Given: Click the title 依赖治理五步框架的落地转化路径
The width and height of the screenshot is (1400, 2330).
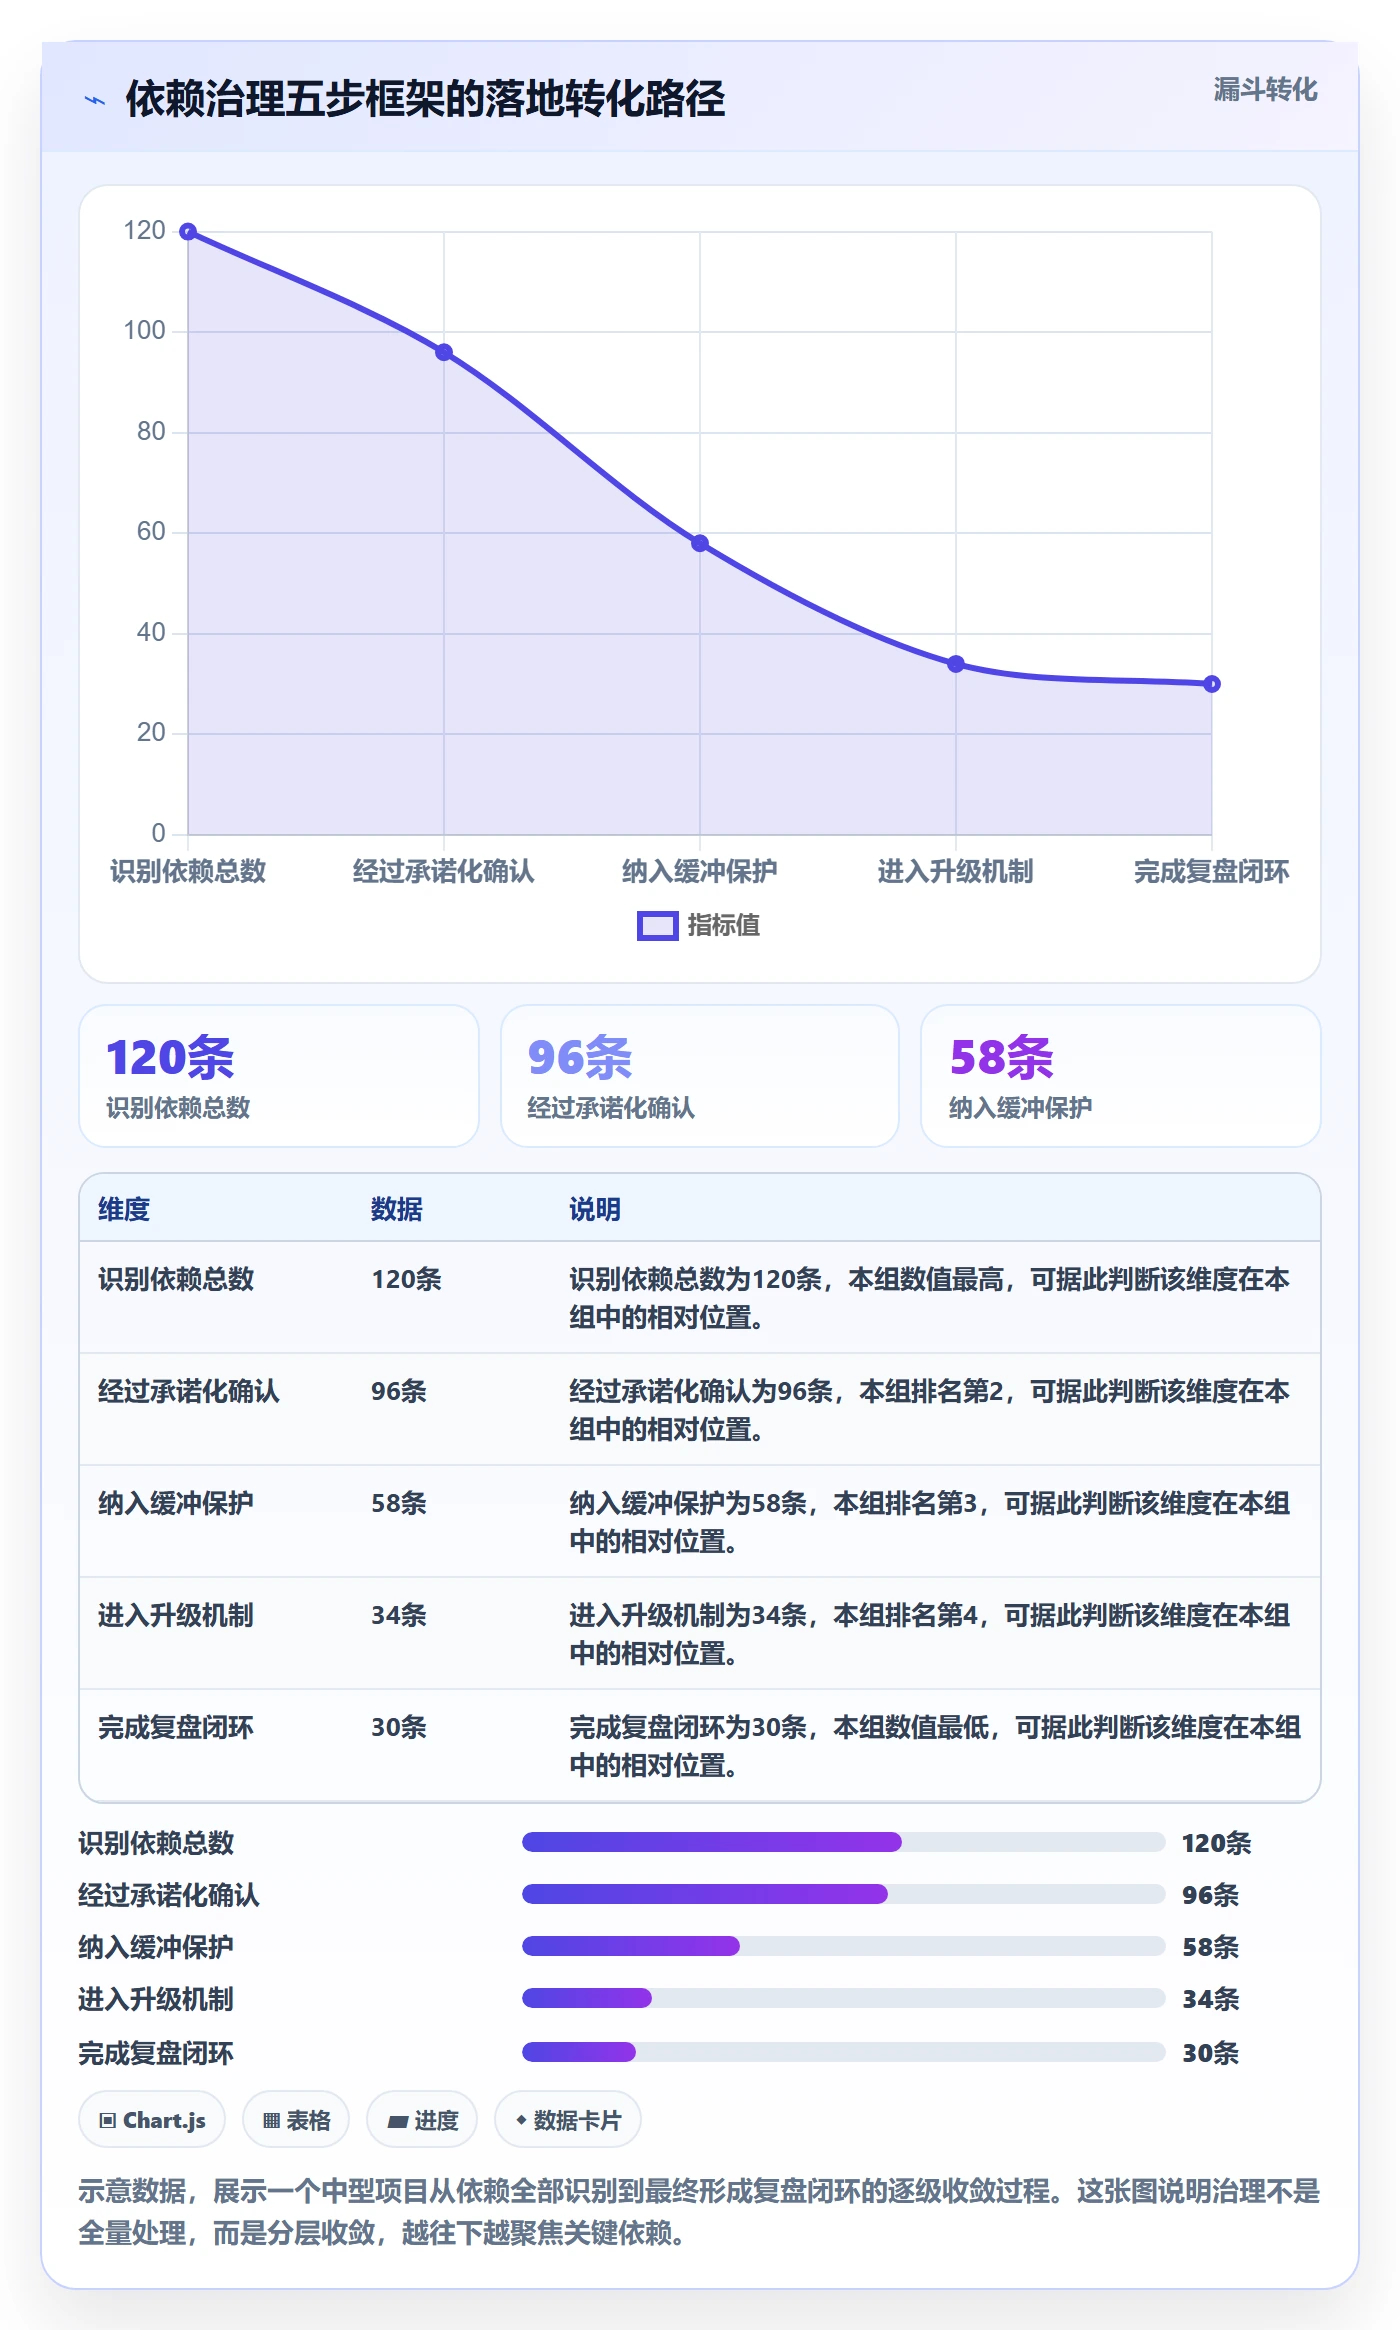Looking at the screenshot, I should [425, 99].
